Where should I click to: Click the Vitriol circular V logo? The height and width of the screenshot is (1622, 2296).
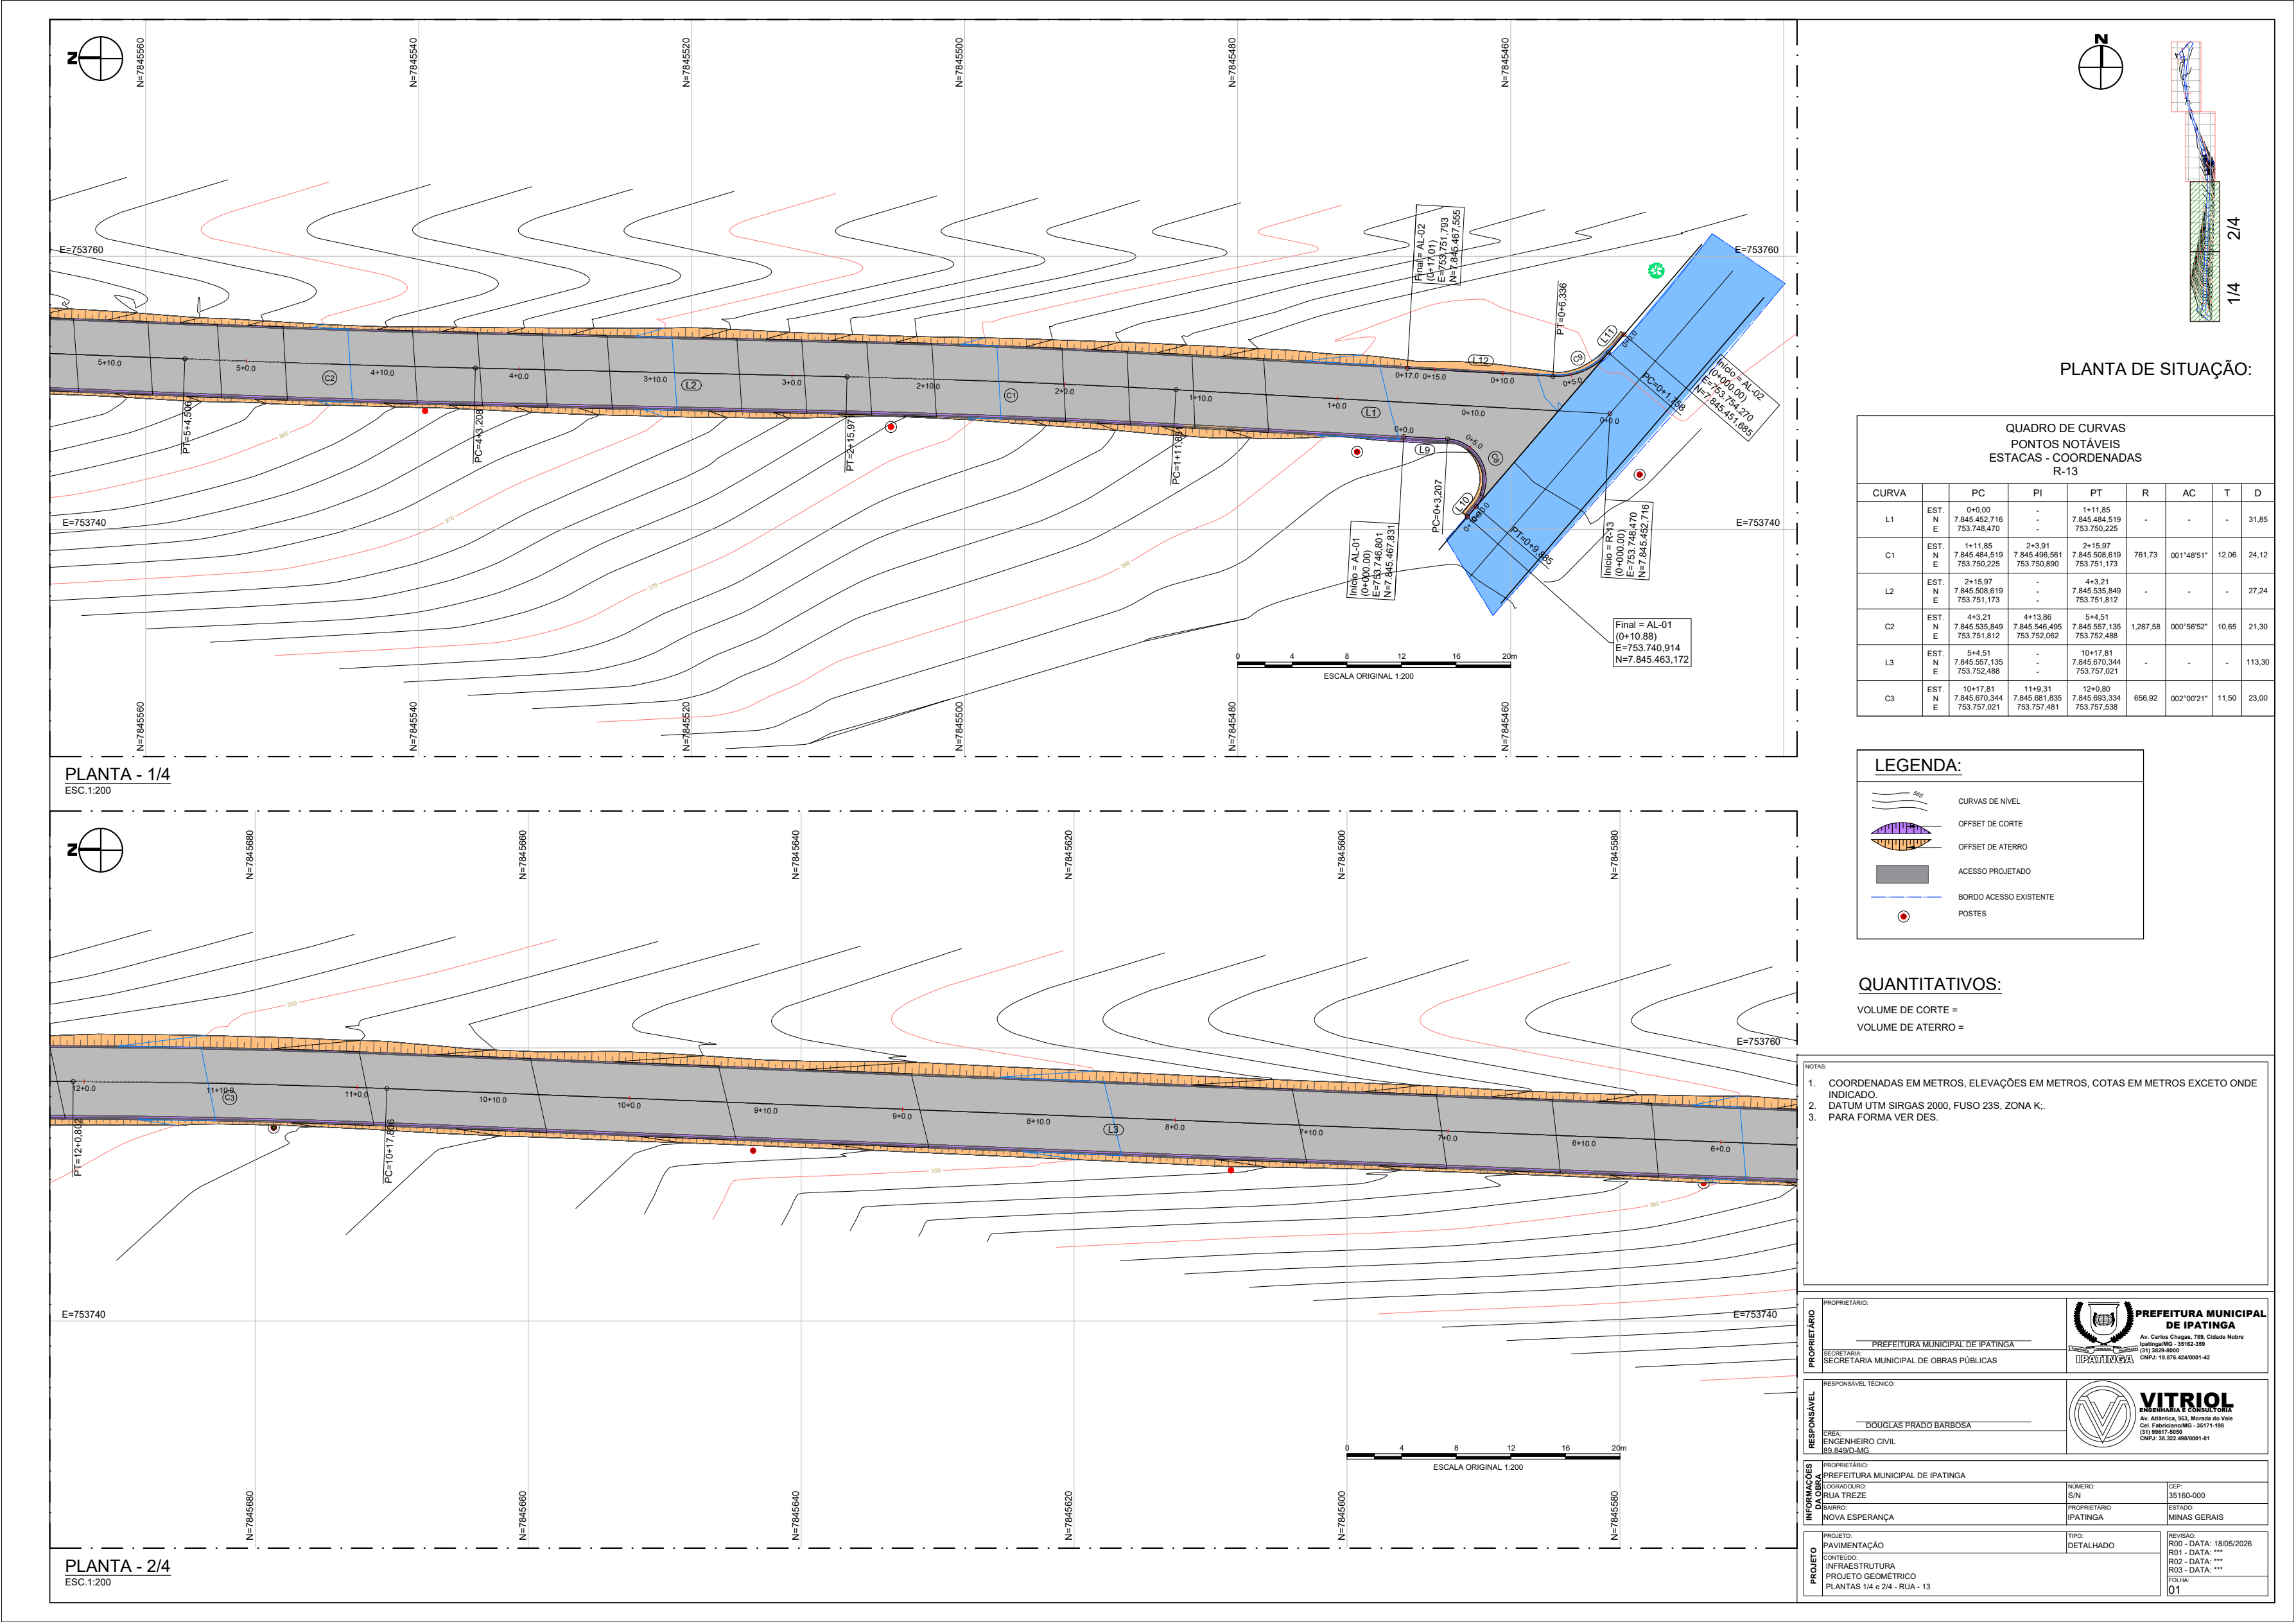click(x=2102, y=1415)
